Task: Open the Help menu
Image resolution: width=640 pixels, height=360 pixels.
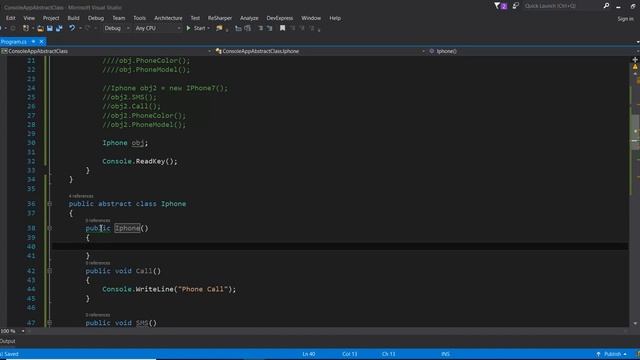Action: pyautogui.click(x=335, y=18)
